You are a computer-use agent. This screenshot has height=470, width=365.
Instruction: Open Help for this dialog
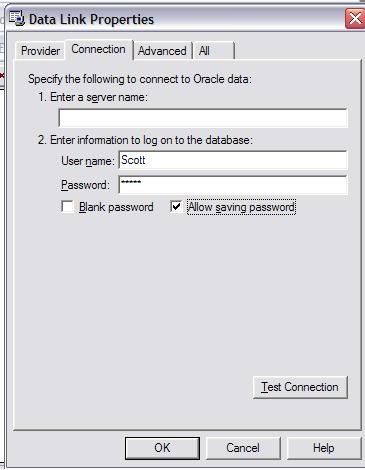click(x=324, y=448)
